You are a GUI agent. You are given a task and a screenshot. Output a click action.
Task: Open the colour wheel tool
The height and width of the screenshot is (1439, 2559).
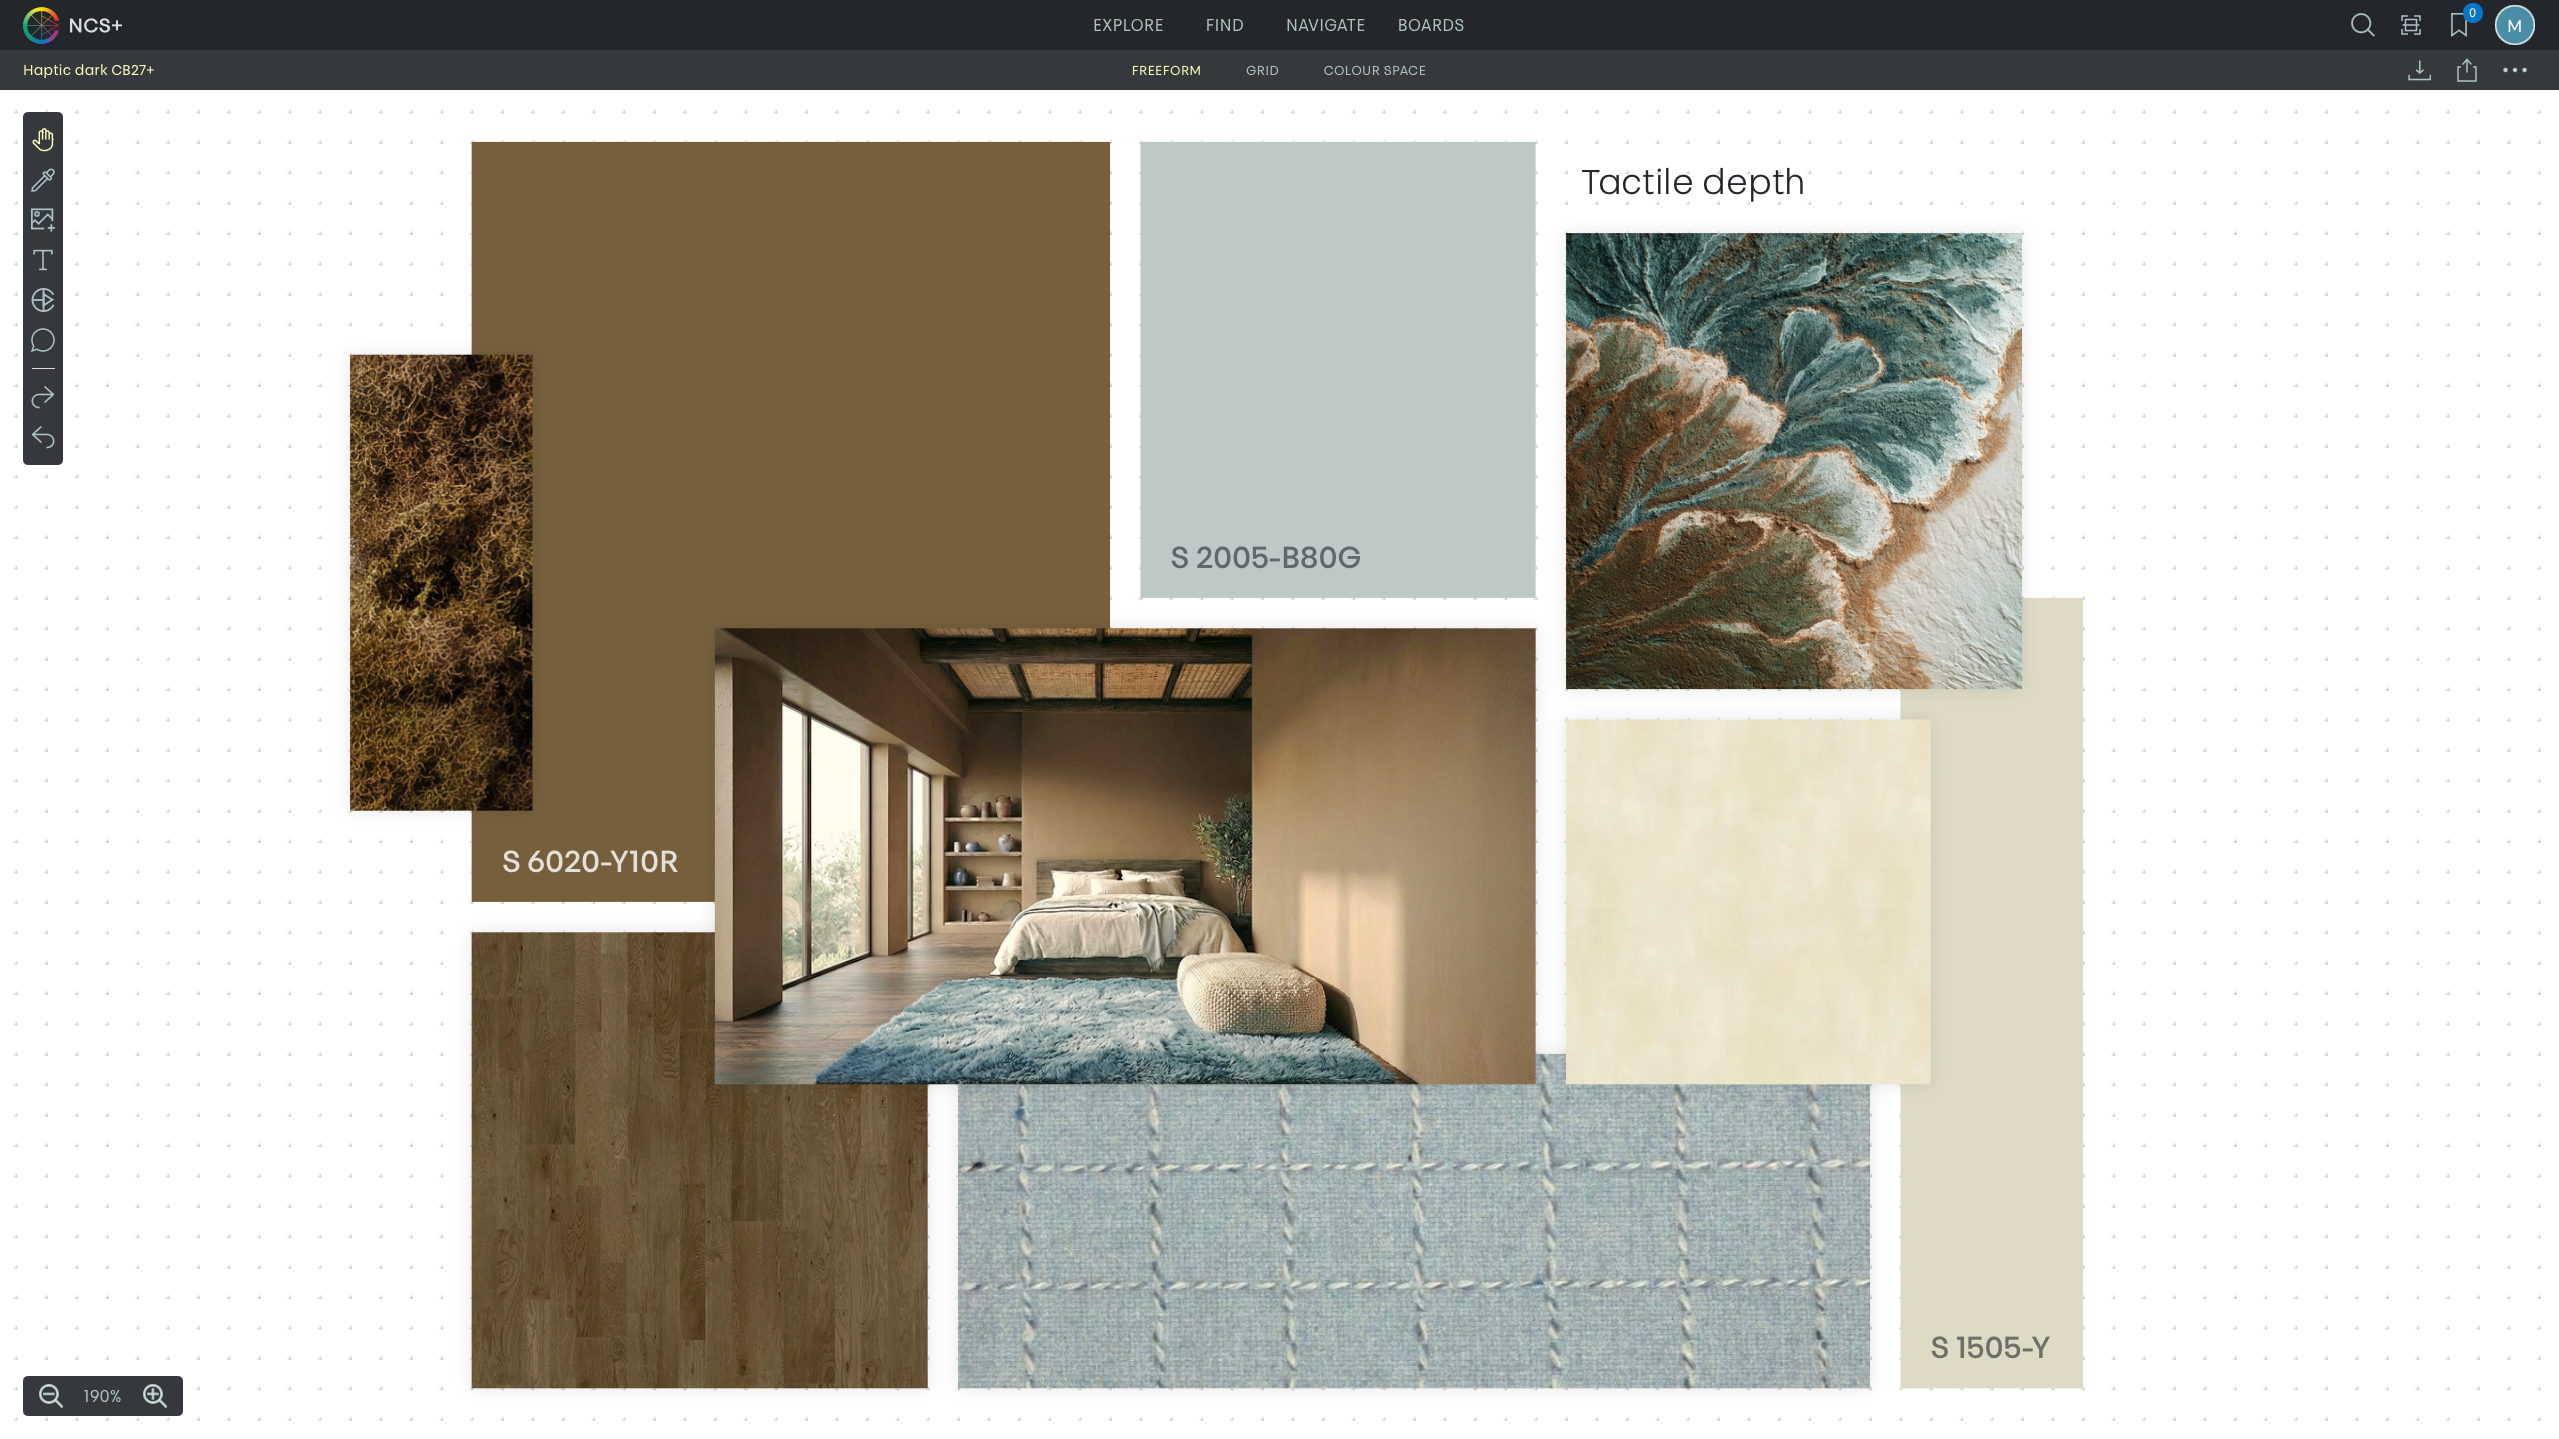(43, 300)
